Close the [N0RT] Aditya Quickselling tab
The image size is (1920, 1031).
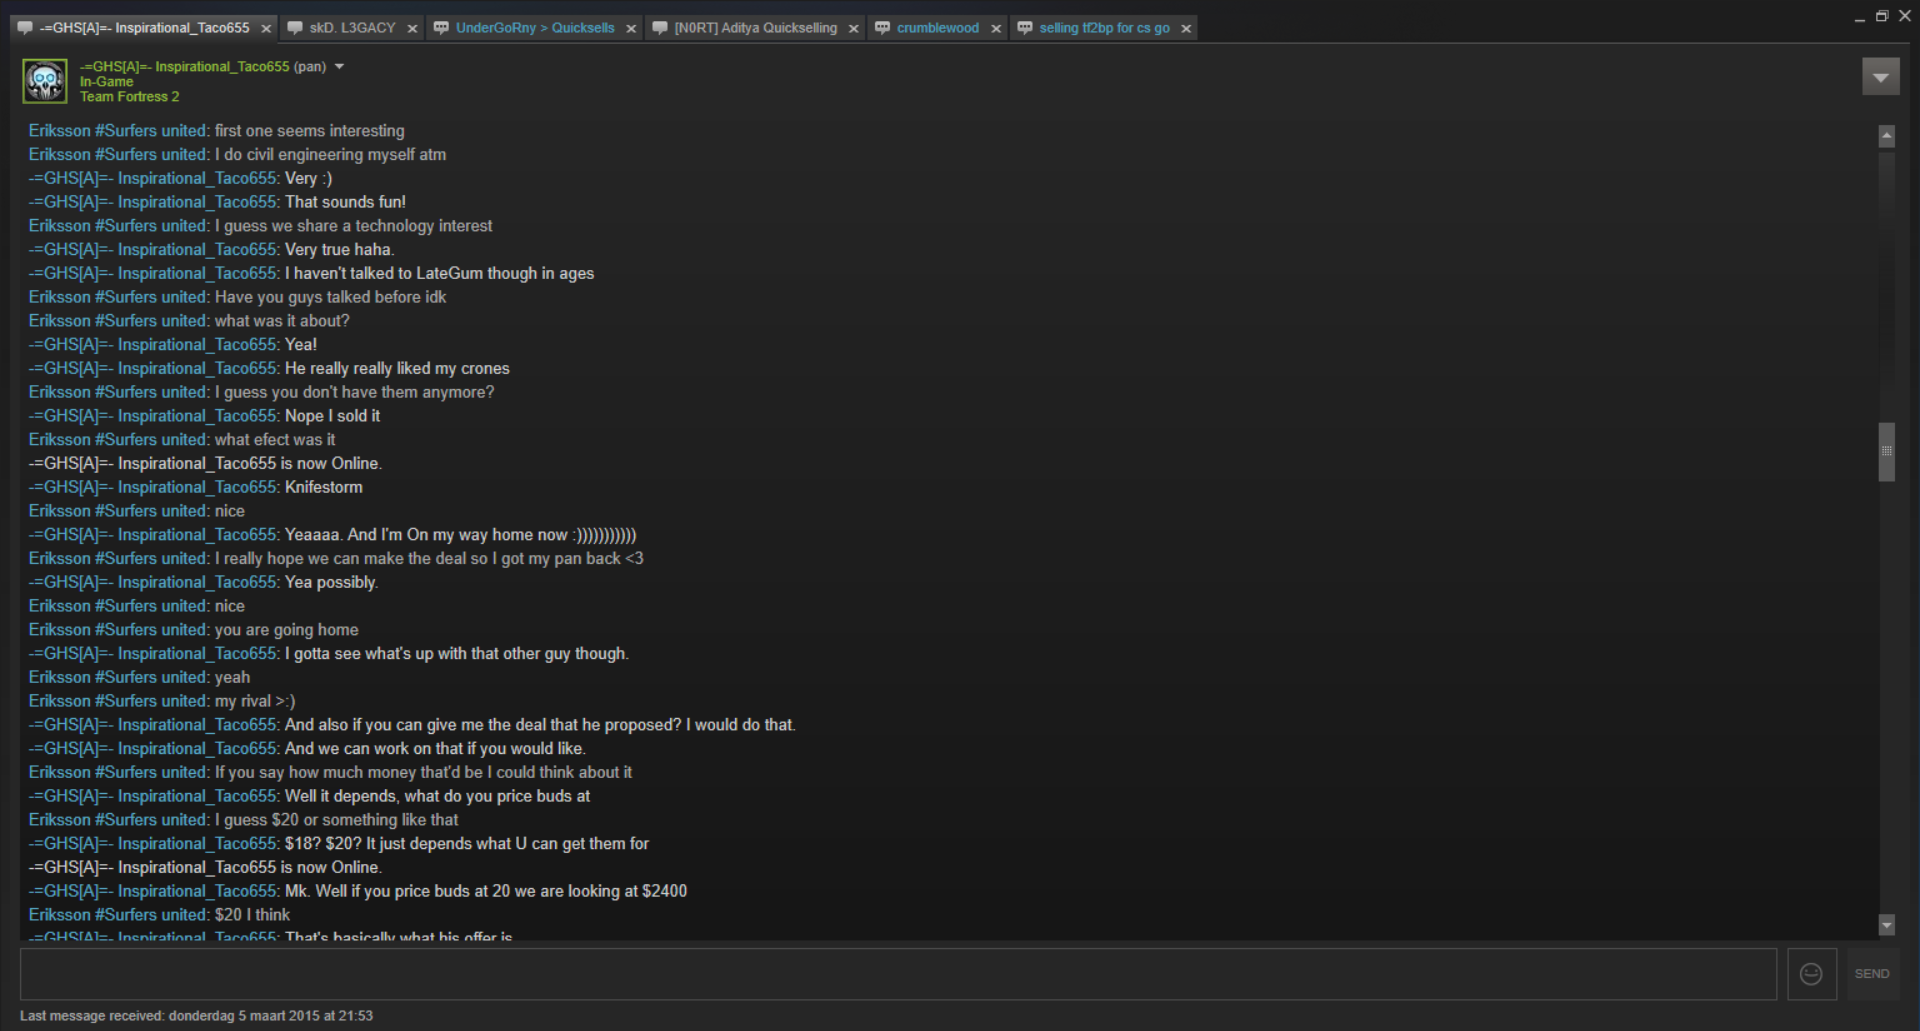(x=853, y=29)
